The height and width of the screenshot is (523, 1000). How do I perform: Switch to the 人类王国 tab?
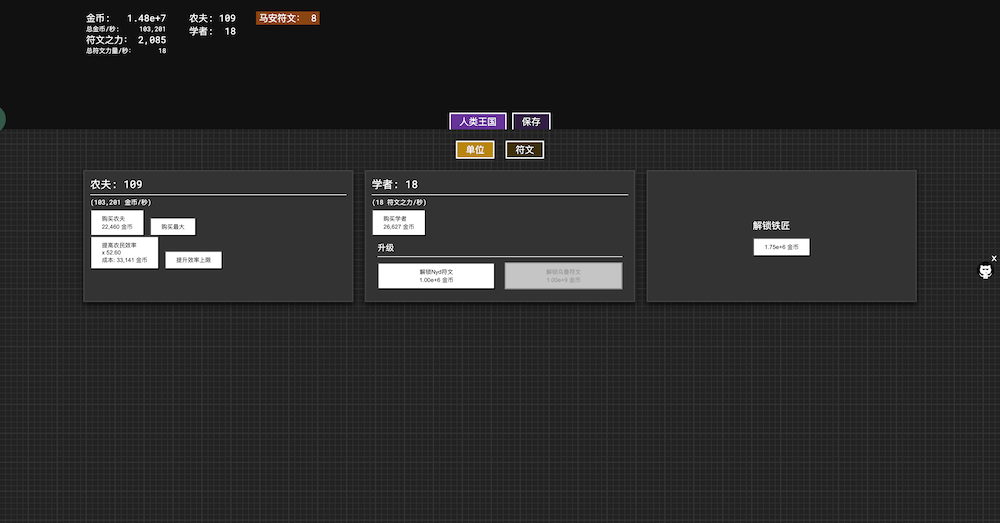(x=478, y=121)
